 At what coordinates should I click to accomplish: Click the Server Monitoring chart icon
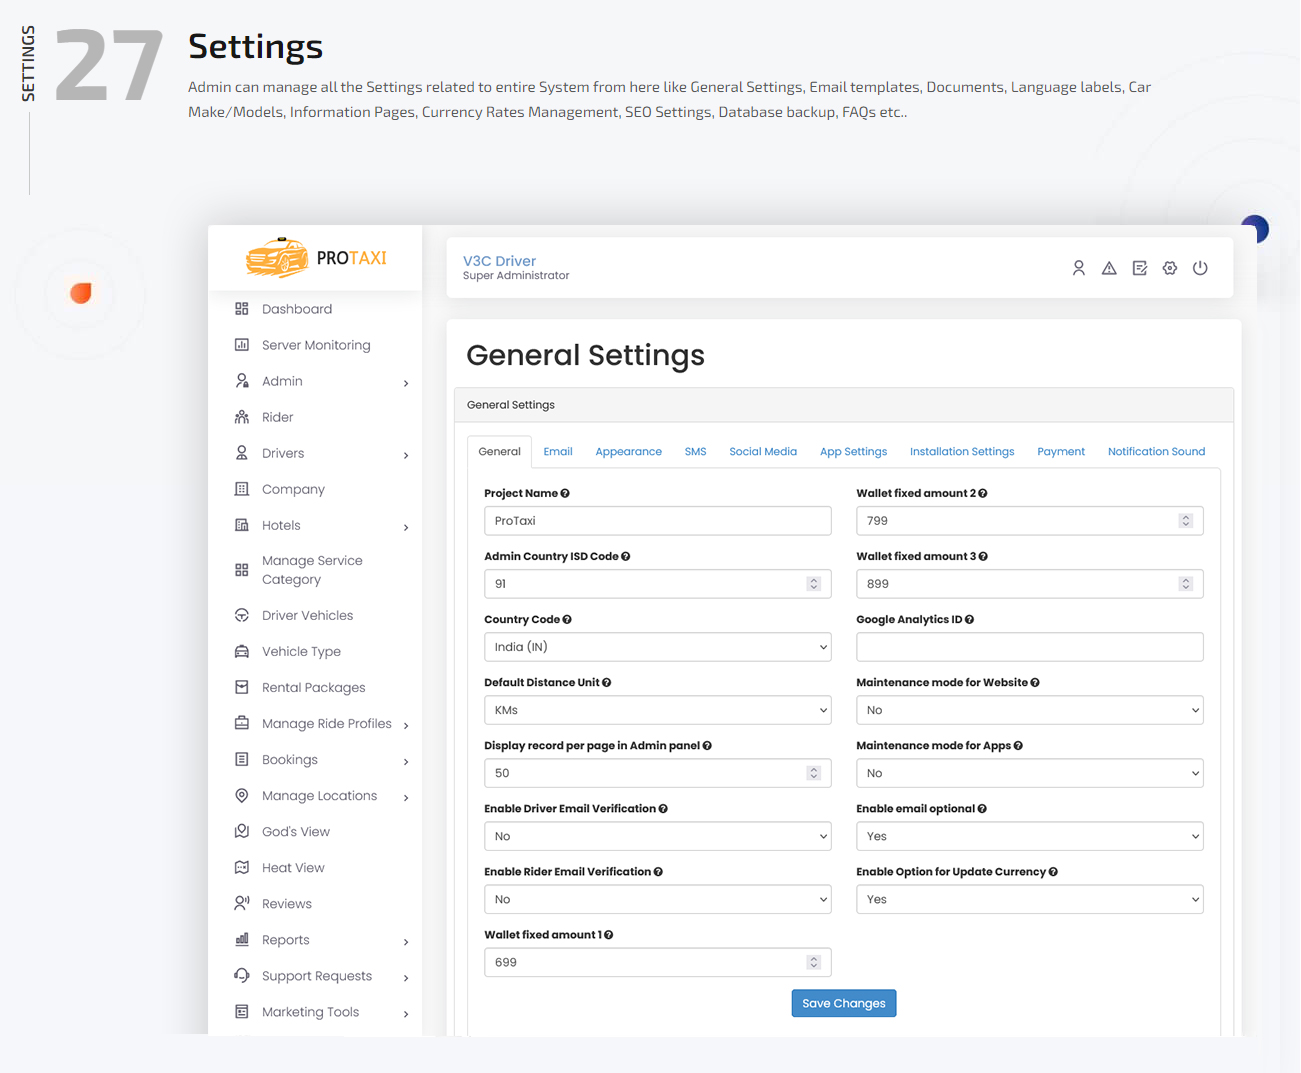pyautogui.click(x=242, y=345)
